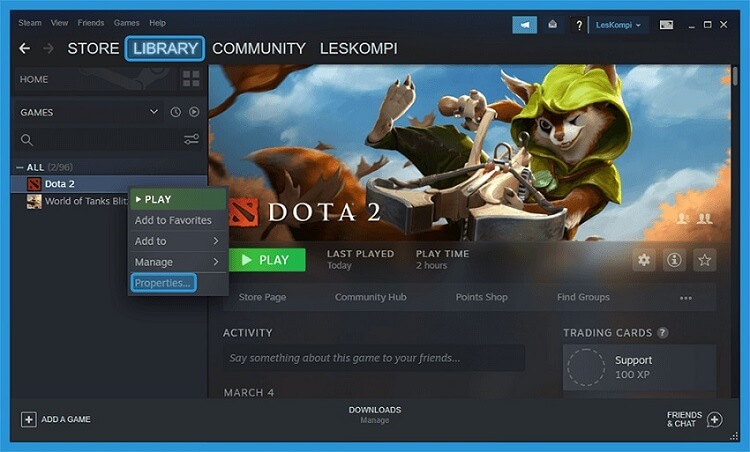The height and width of the screenshot is (452, 750).
Task: Open Dota 2 settings gear icon
Action: (x=644, y=260)
